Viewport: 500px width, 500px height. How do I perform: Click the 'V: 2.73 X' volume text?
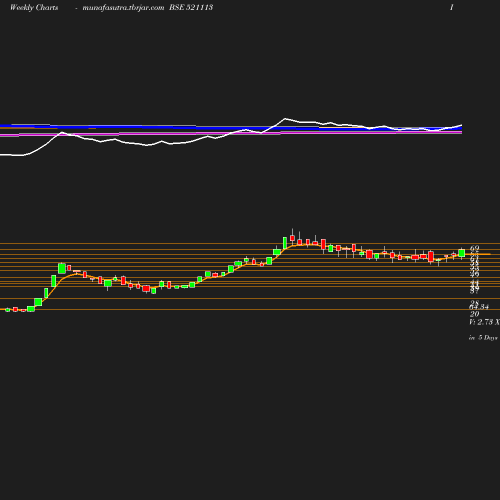484,322
